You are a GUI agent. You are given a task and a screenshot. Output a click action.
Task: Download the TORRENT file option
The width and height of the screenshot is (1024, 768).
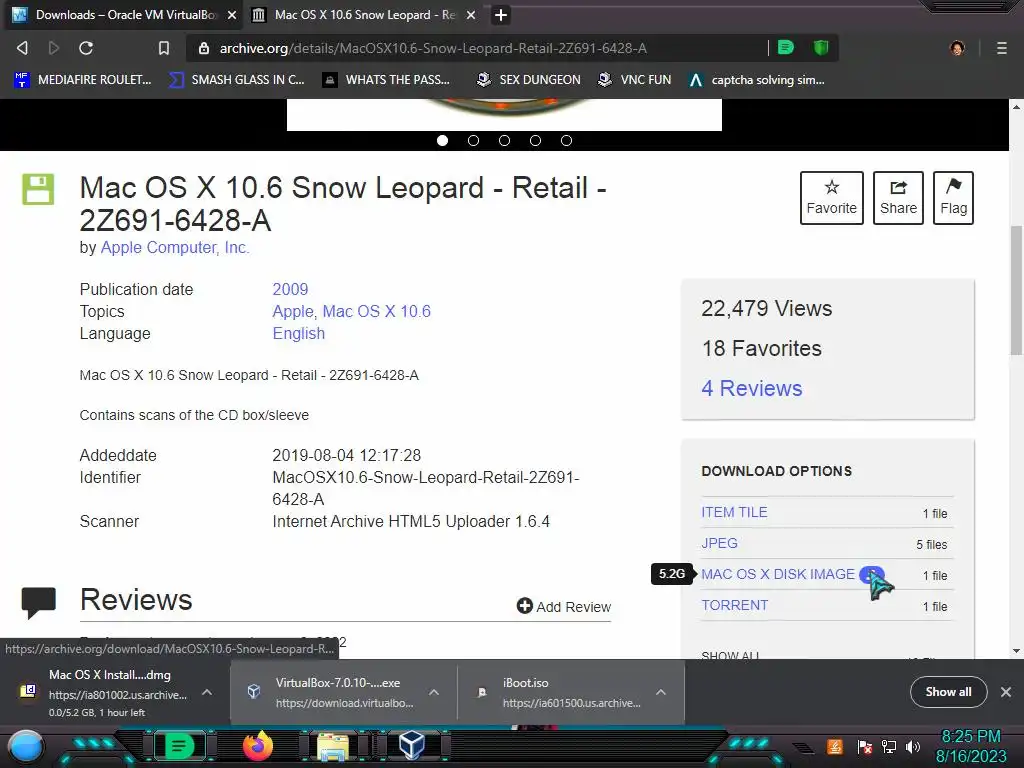pos(734,605)
